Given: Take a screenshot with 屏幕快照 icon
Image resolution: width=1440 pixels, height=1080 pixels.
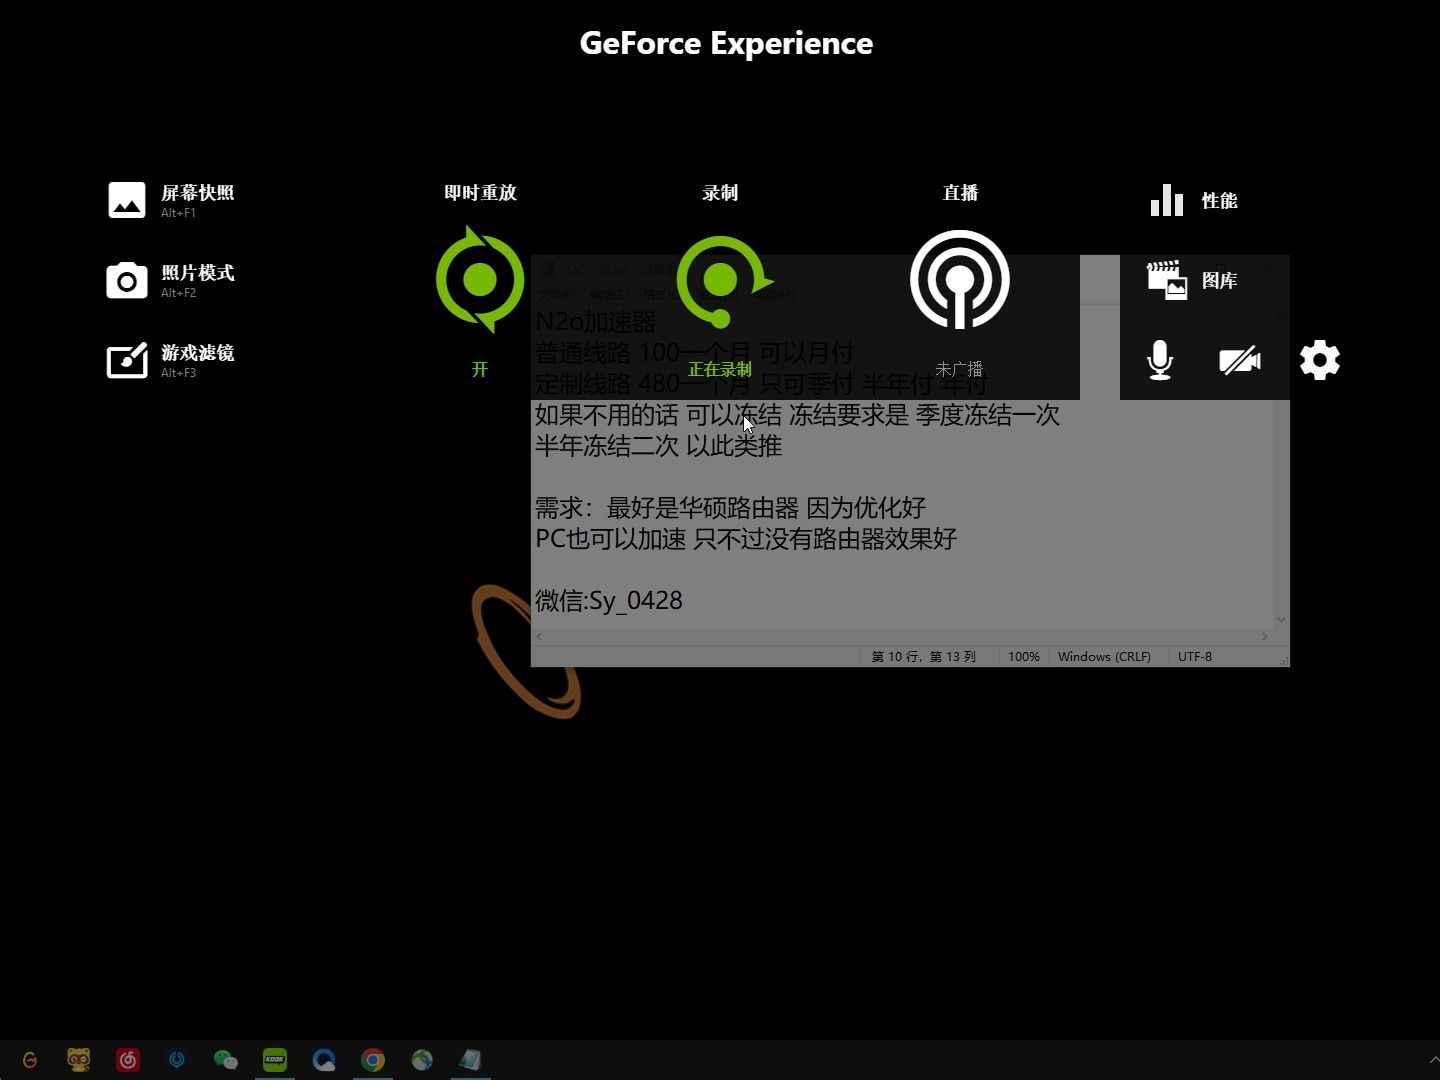Looking at the screenshot, I should [127, 200].
